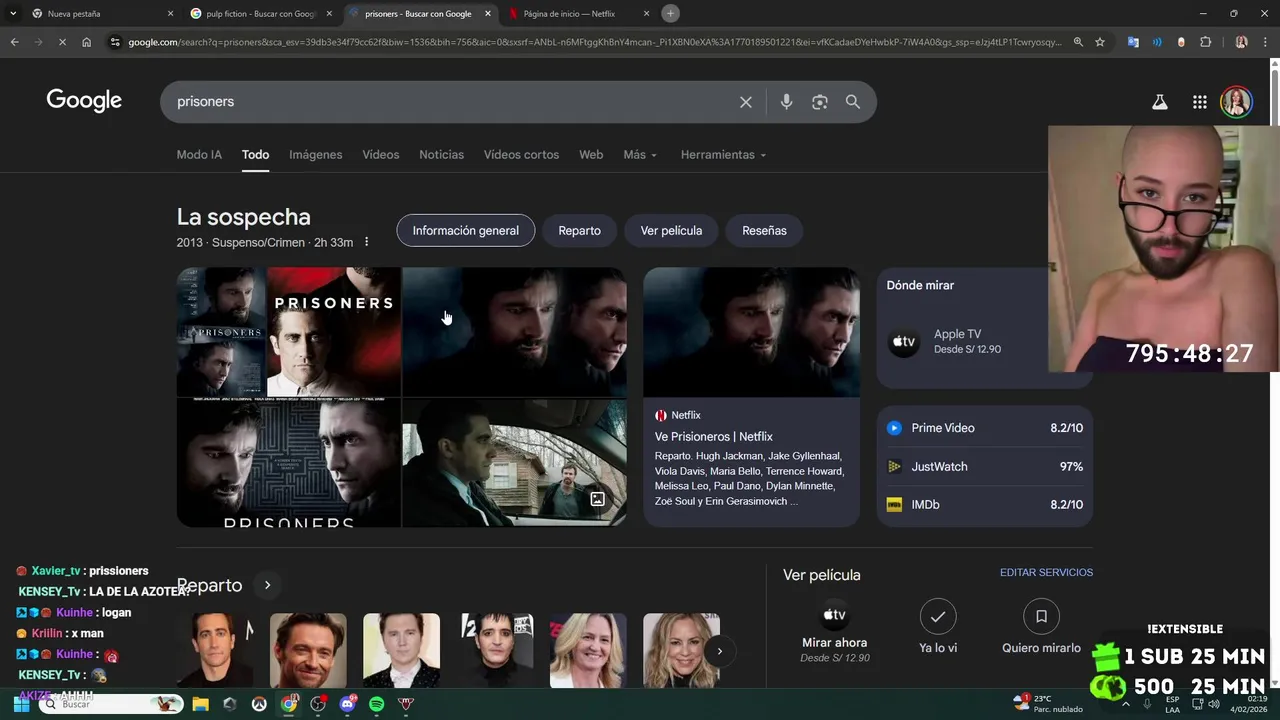Click the browser address bar URL
The height and width of the screenshot is (720, 1280).
click(594, 42)
